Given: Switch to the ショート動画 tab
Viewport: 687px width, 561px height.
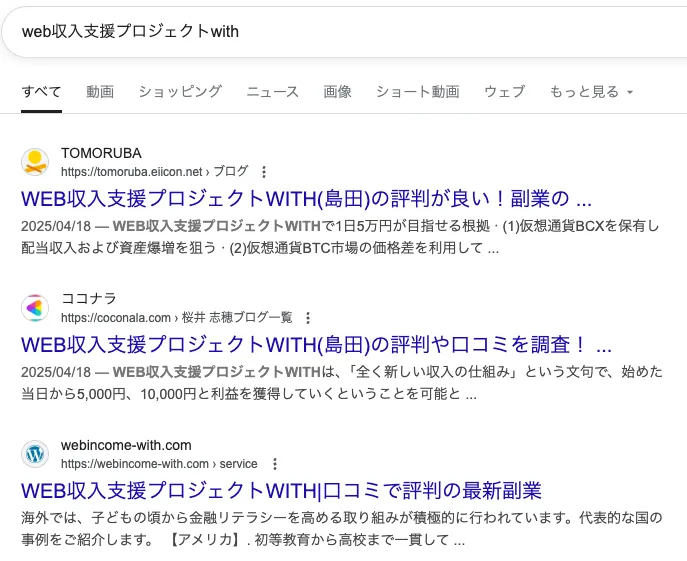Looking at the screenshot, I should click(418, 92).
